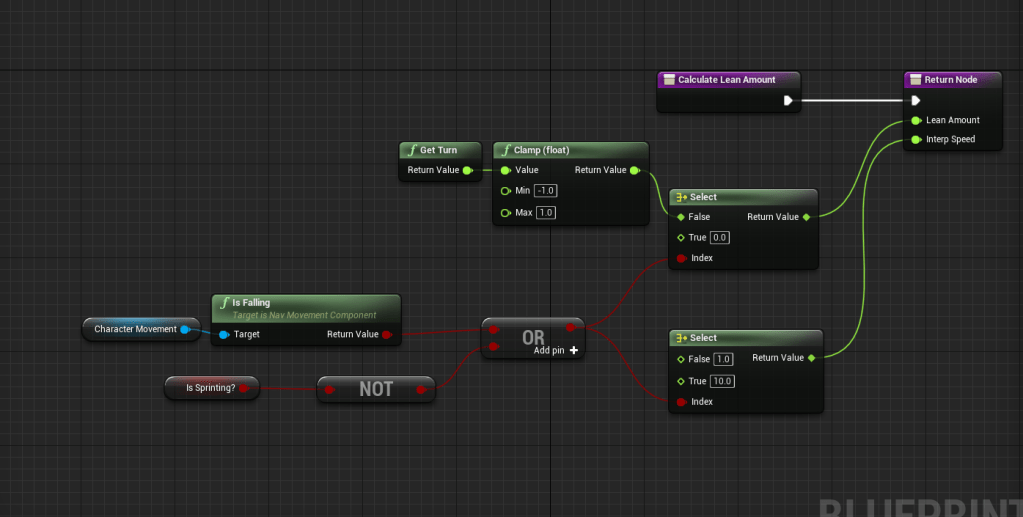1023x517 pixels.
Task: Click the Return Node exec input pin
Action: (x=915, y=100)
